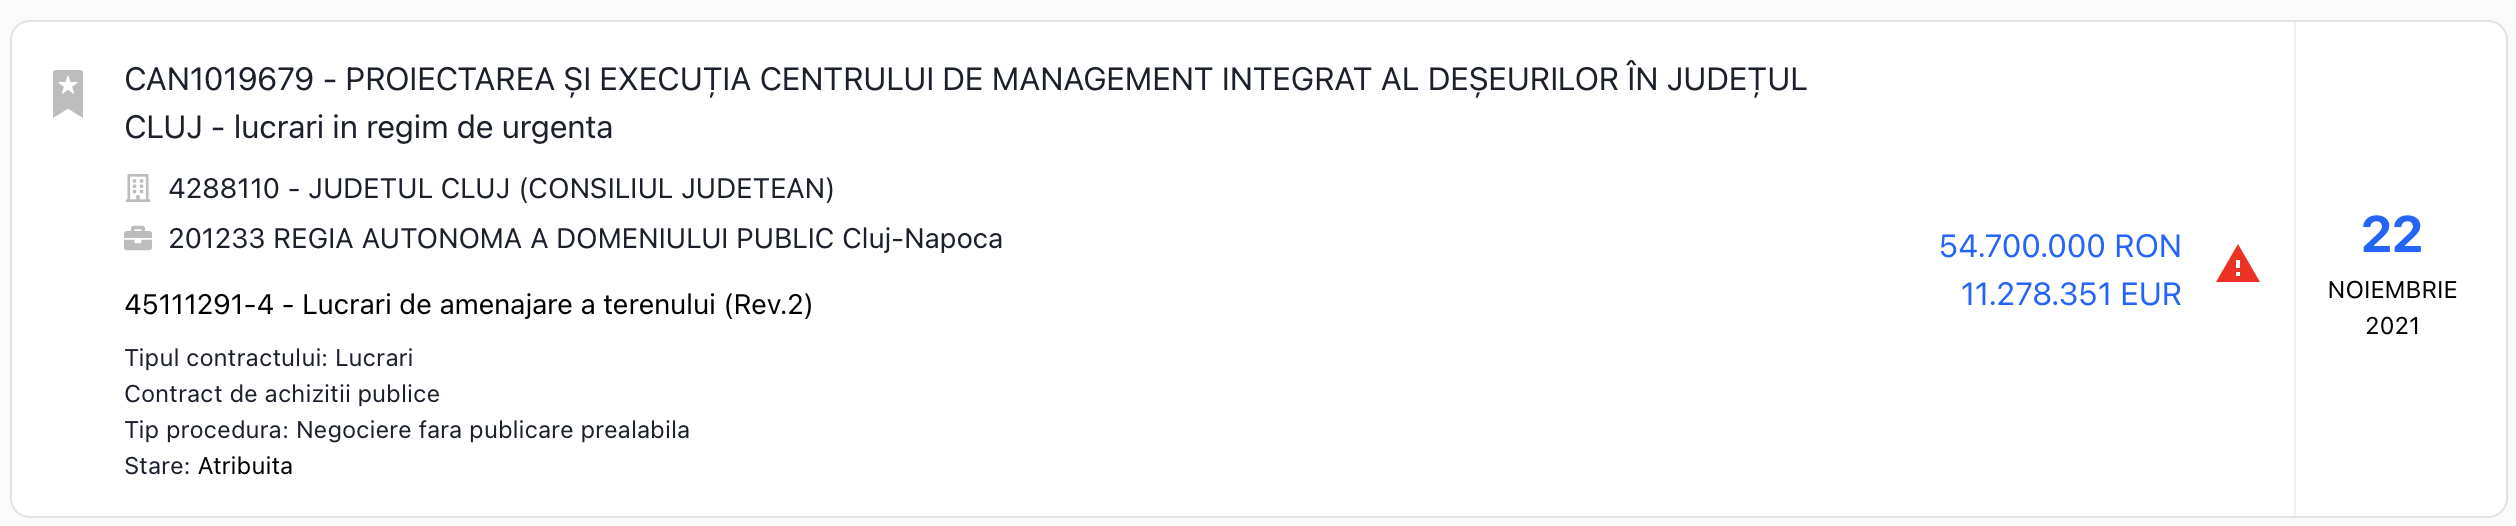The image size is (2516, 526).
Task: Click the 54.700.000 RON value
Action: coord(2059,246)
